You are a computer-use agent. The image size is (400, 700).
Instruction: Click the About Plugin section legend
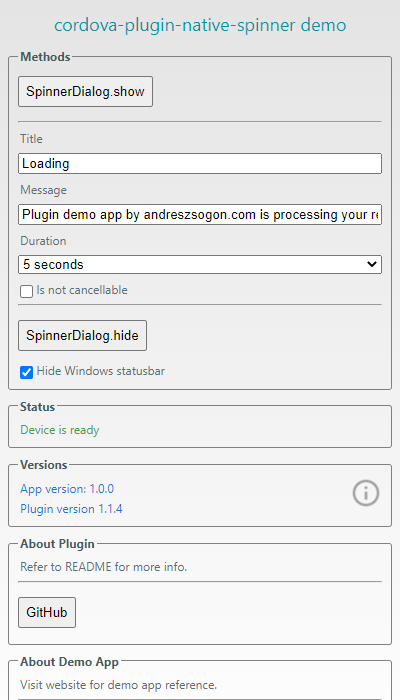coord(58,544)
